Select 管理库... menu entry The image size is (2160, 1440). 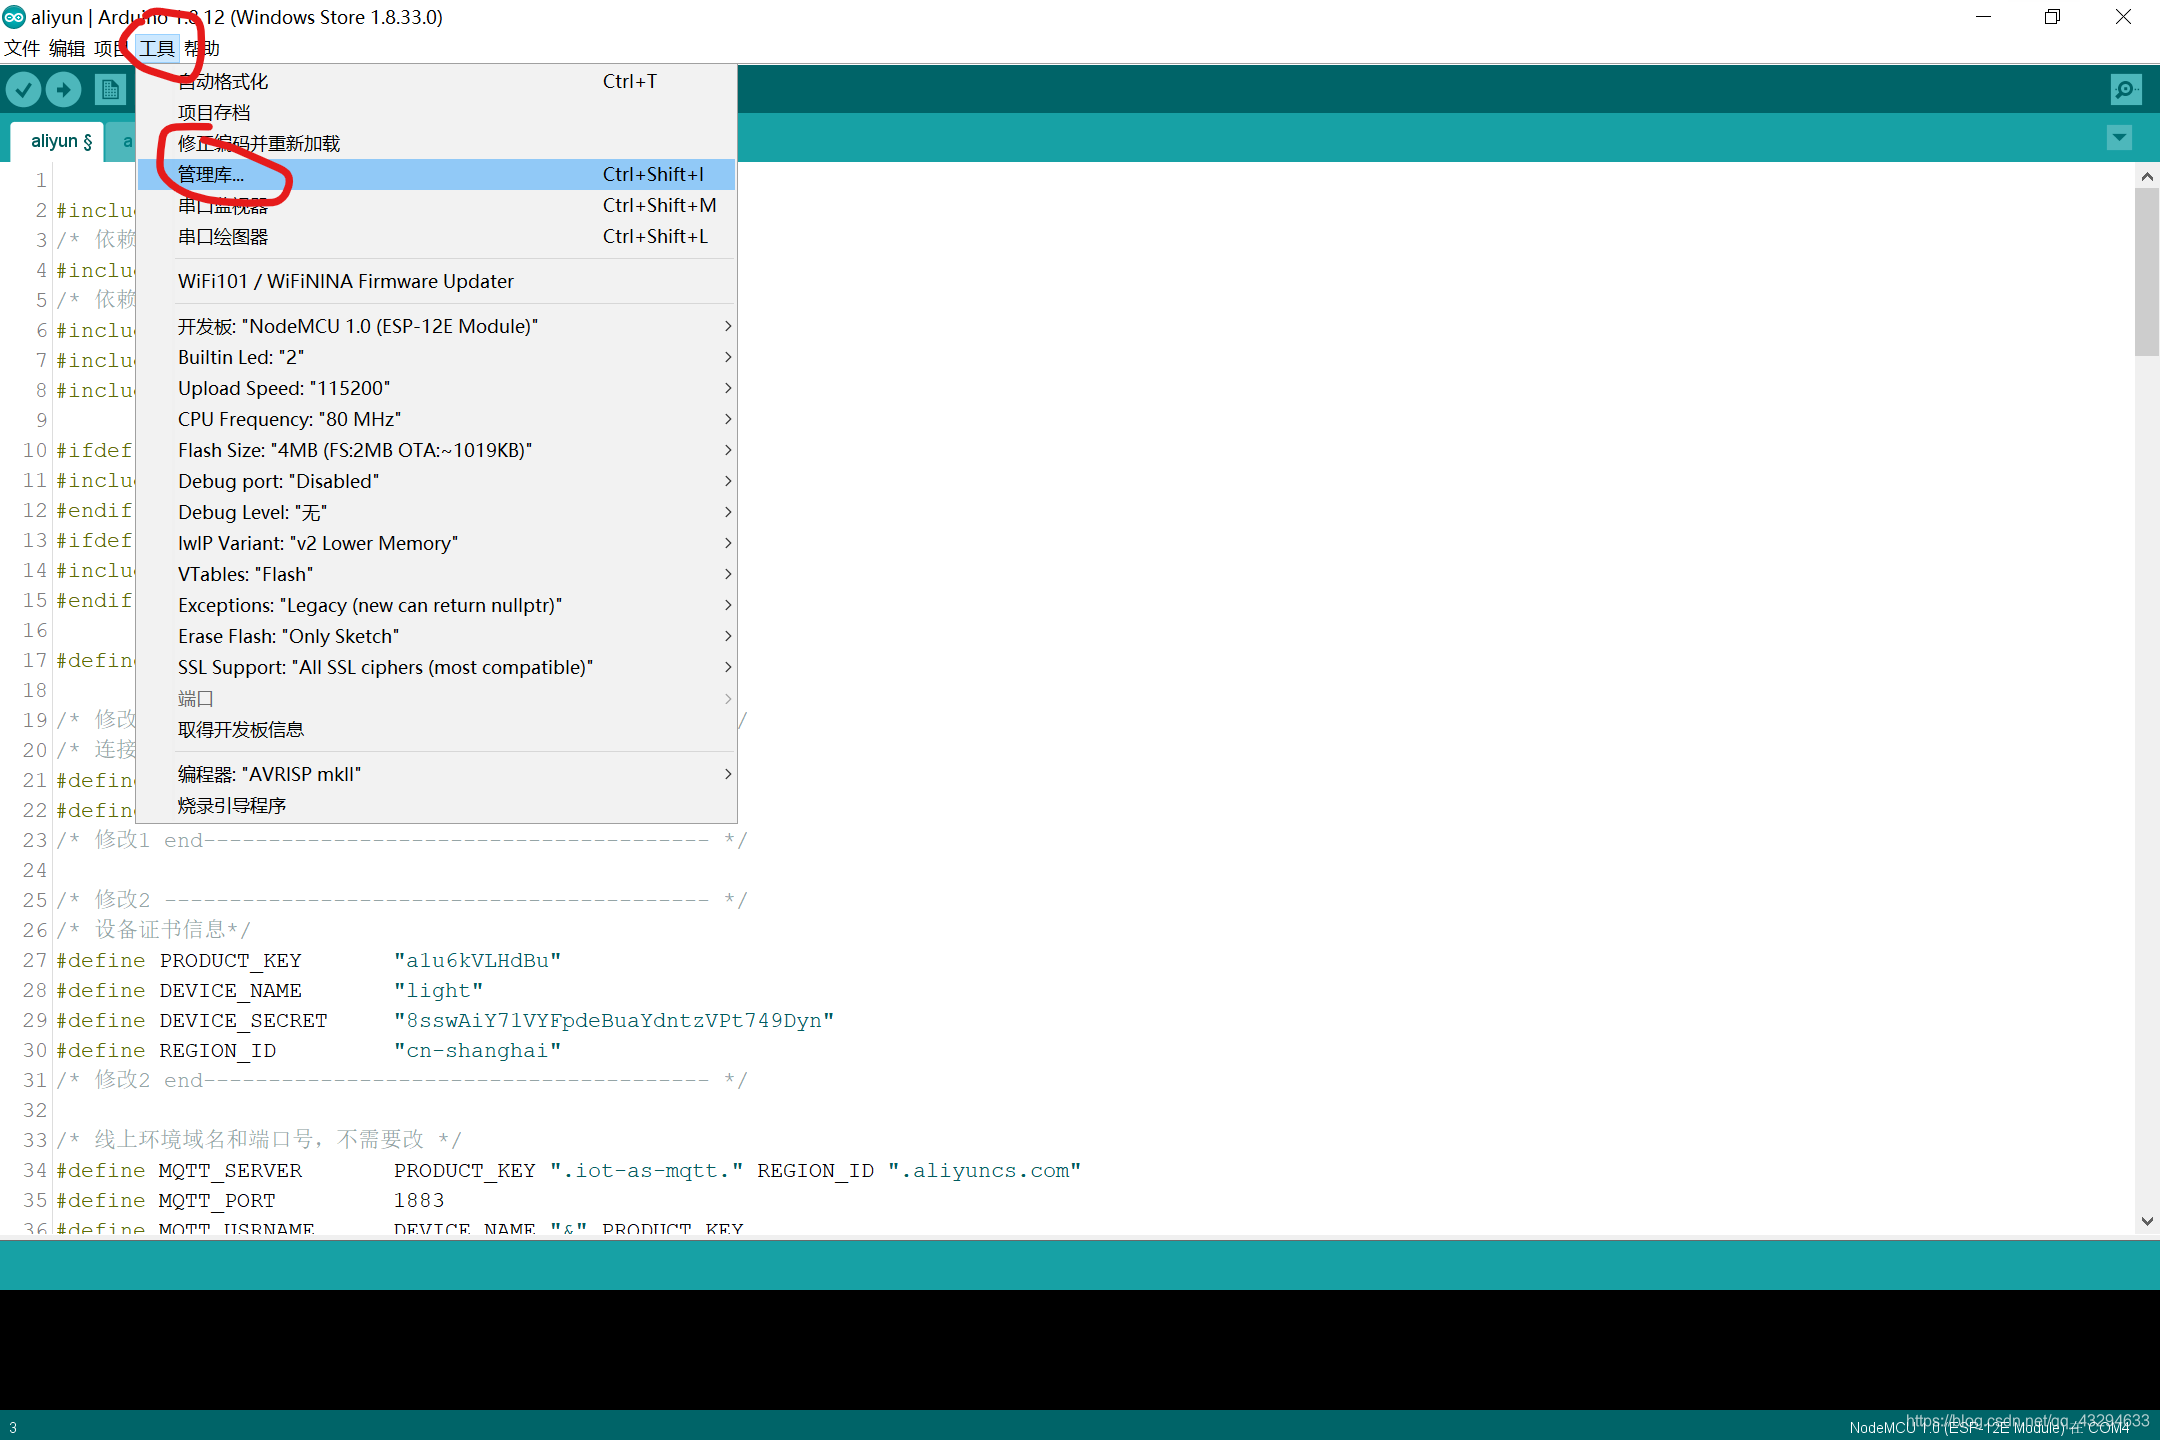click(212, 174)
